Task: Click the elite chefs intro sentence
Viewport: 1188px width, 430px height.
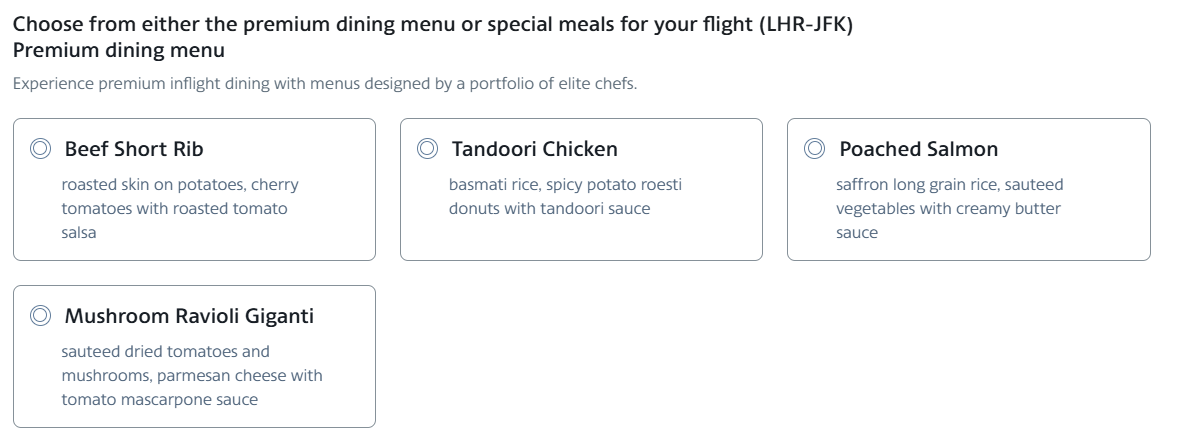Action: tap(325, 83)
